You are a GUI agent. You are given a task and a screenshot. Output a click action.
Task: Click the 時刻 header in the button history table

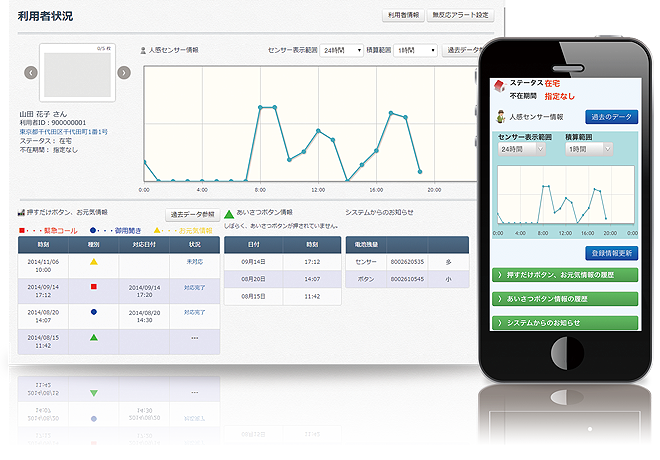tap(43, 245)
